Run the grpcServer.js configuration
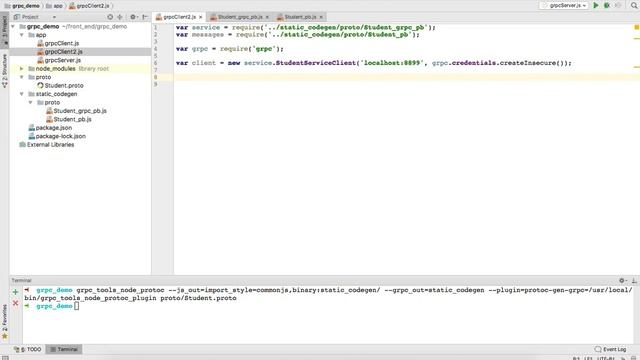 (596, 5)
